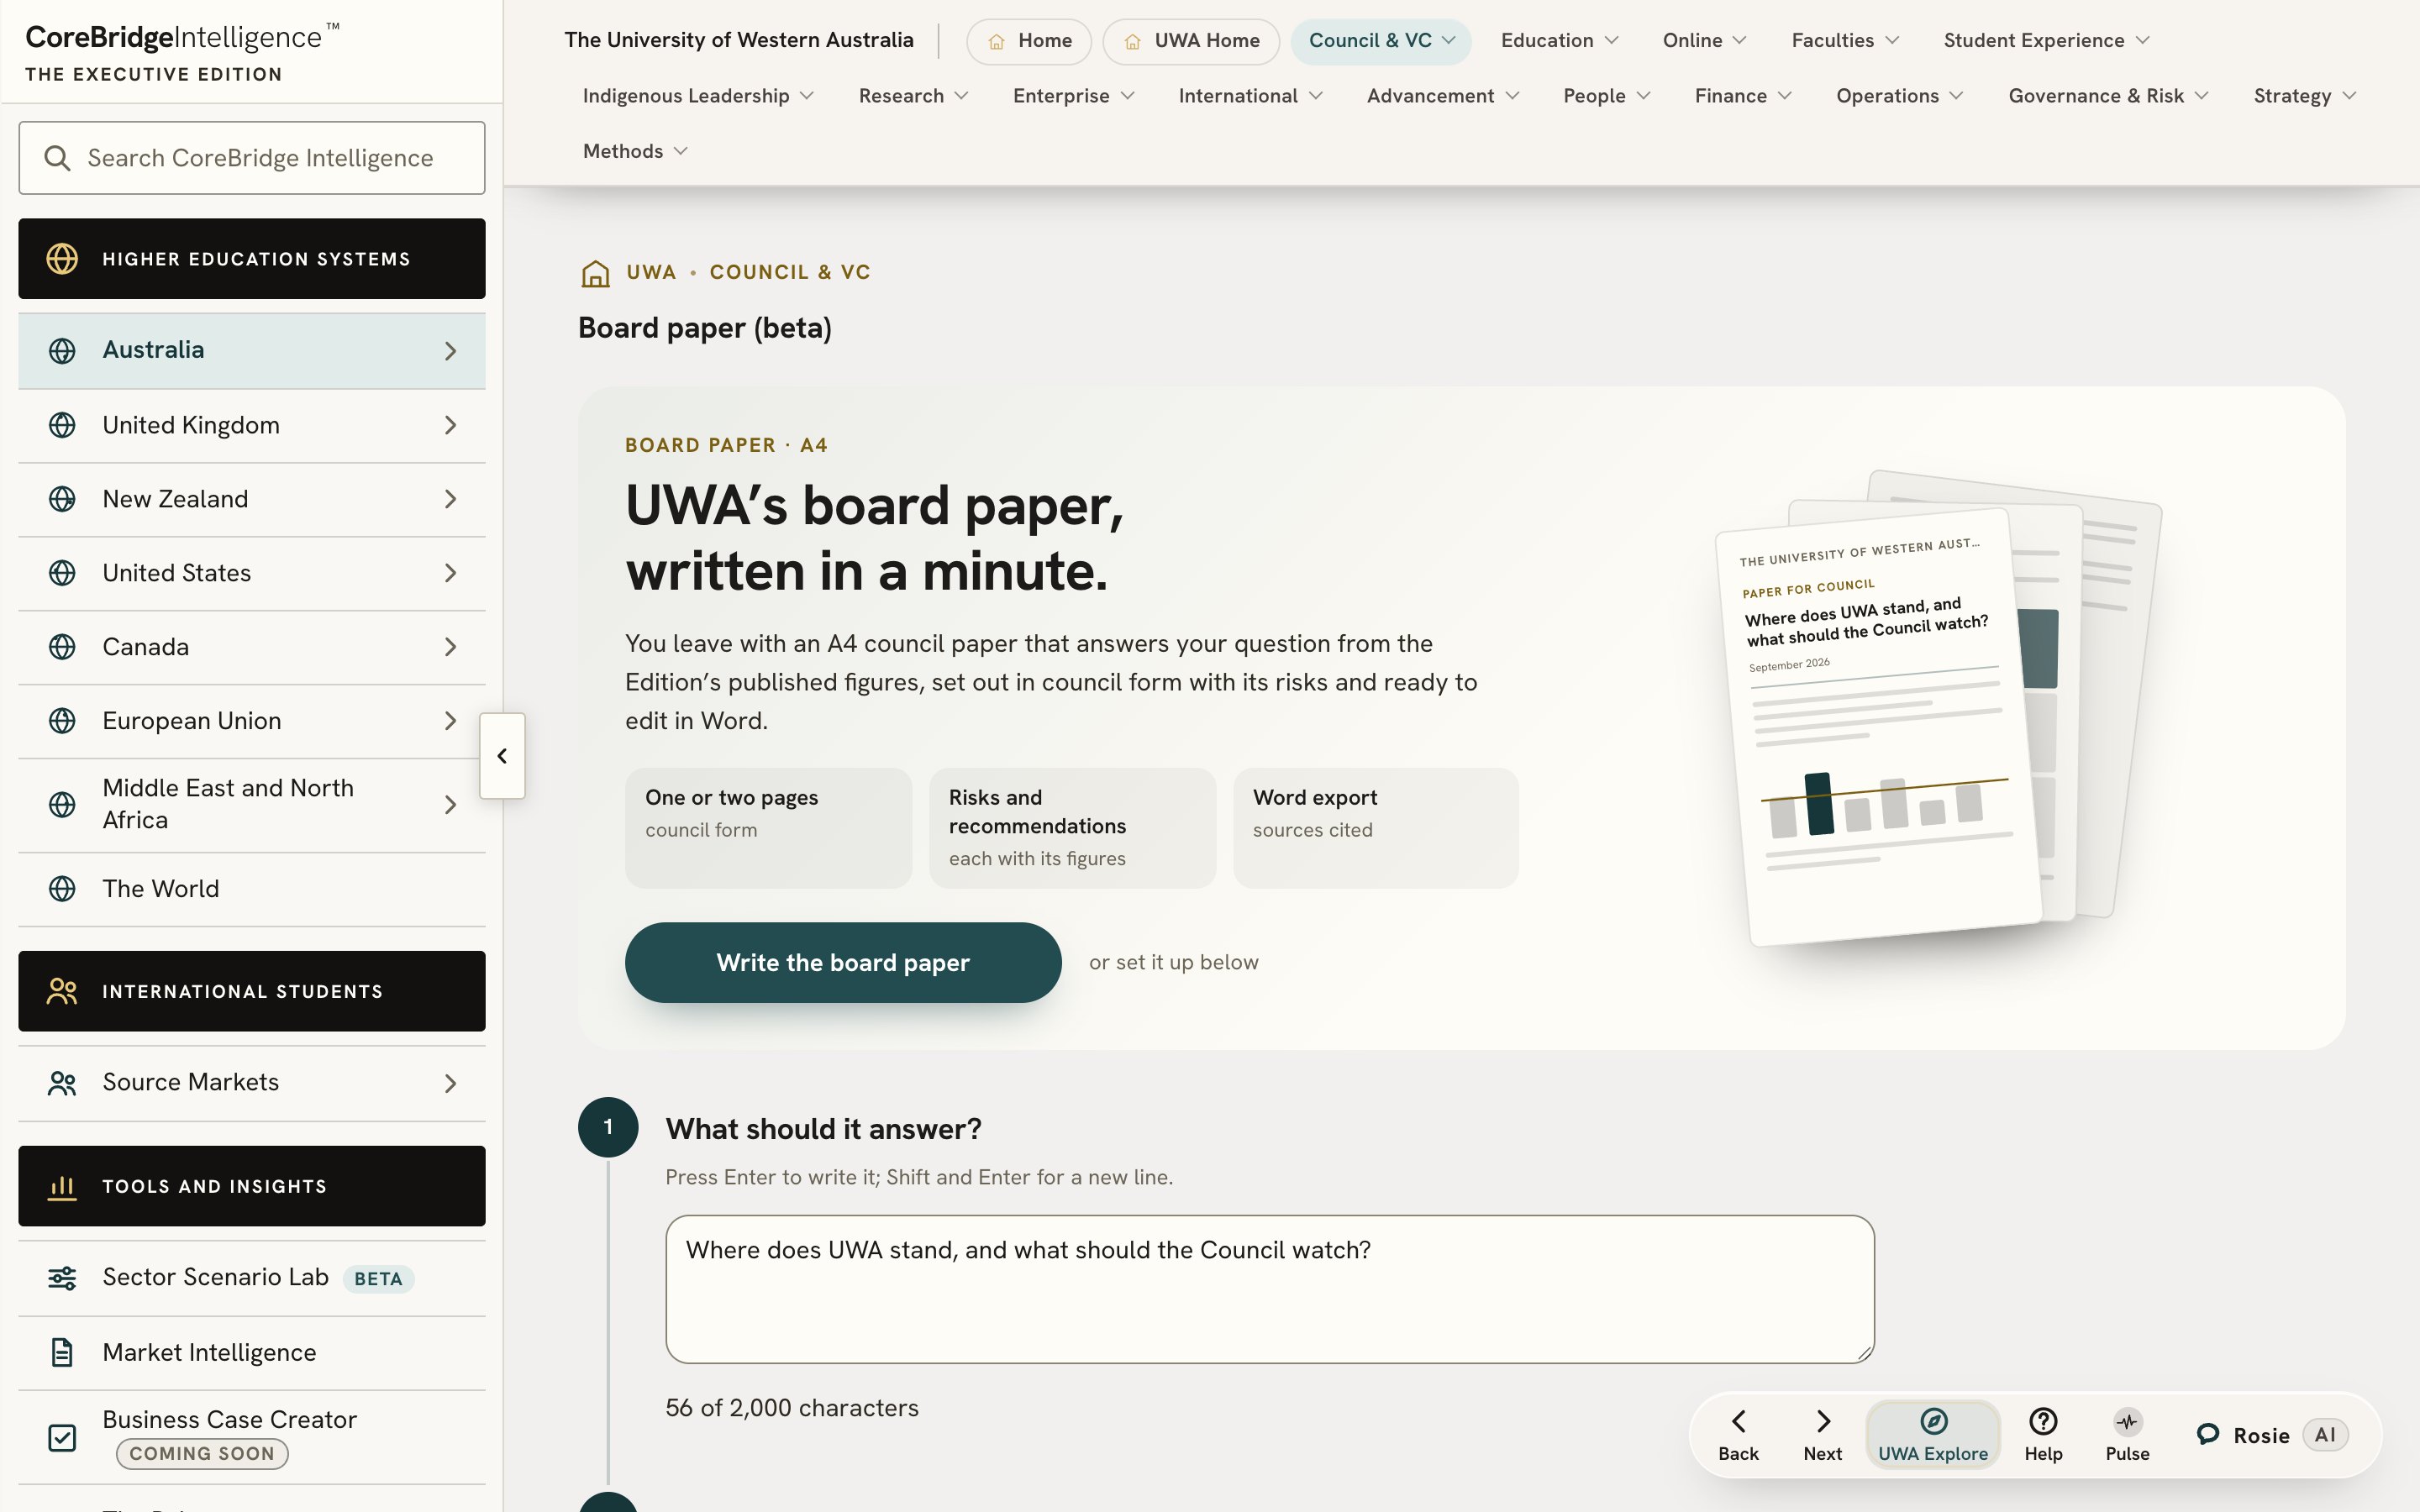Open the Online dropdown menu
This screenshot has height=1512, width=2420.
pos(1704,41)
